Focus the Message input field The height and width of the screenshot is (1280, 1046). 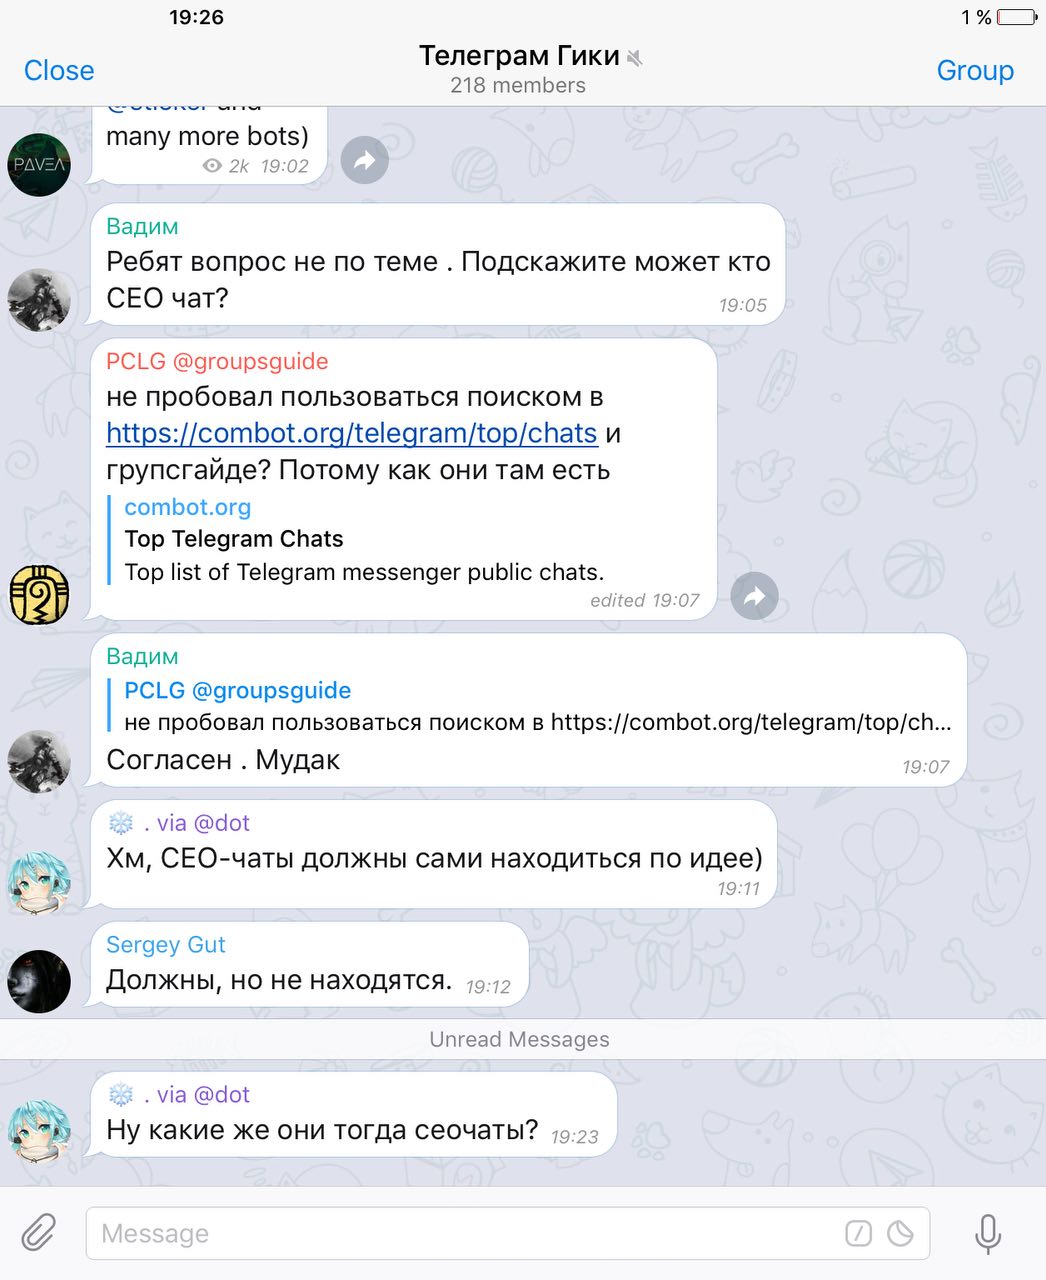click(x=508, y=1233)
